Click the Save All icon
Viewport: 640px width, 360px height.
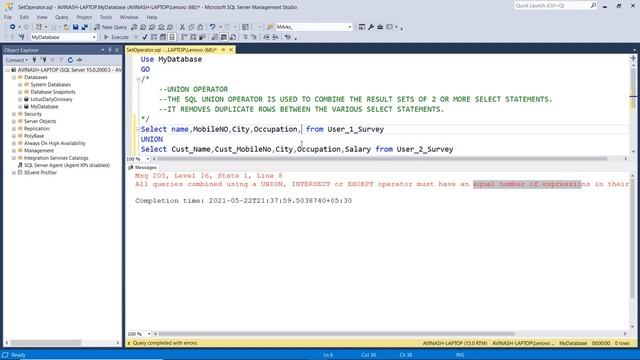(x=84, y=27)
